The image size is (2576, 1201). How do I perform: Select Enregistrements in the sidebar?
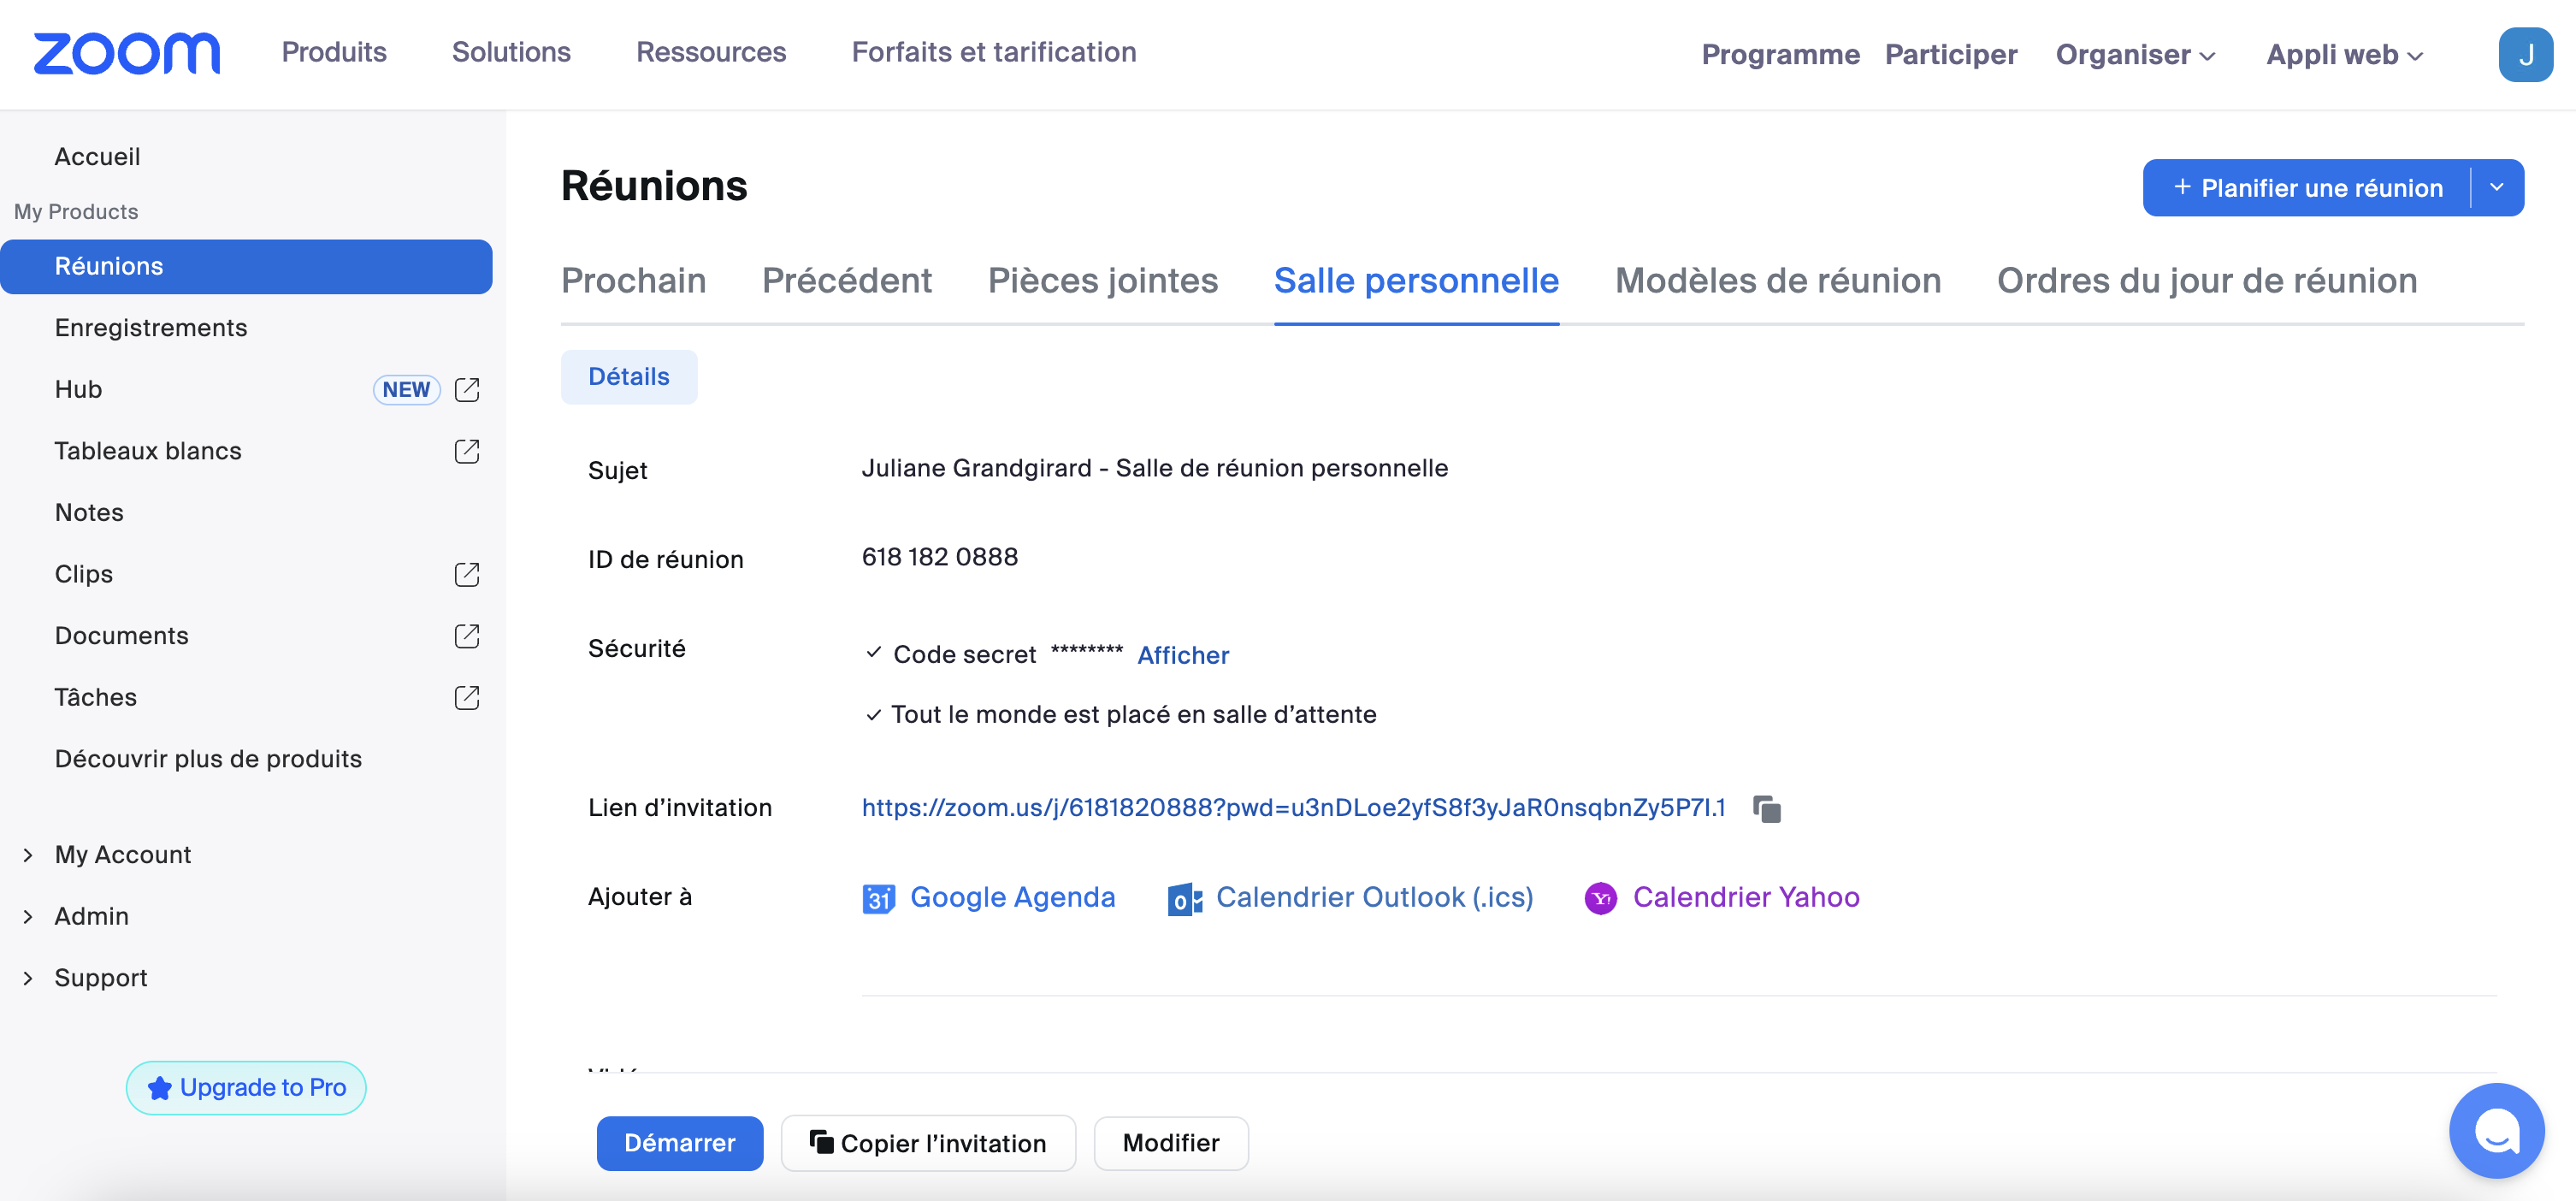[150, 328]
